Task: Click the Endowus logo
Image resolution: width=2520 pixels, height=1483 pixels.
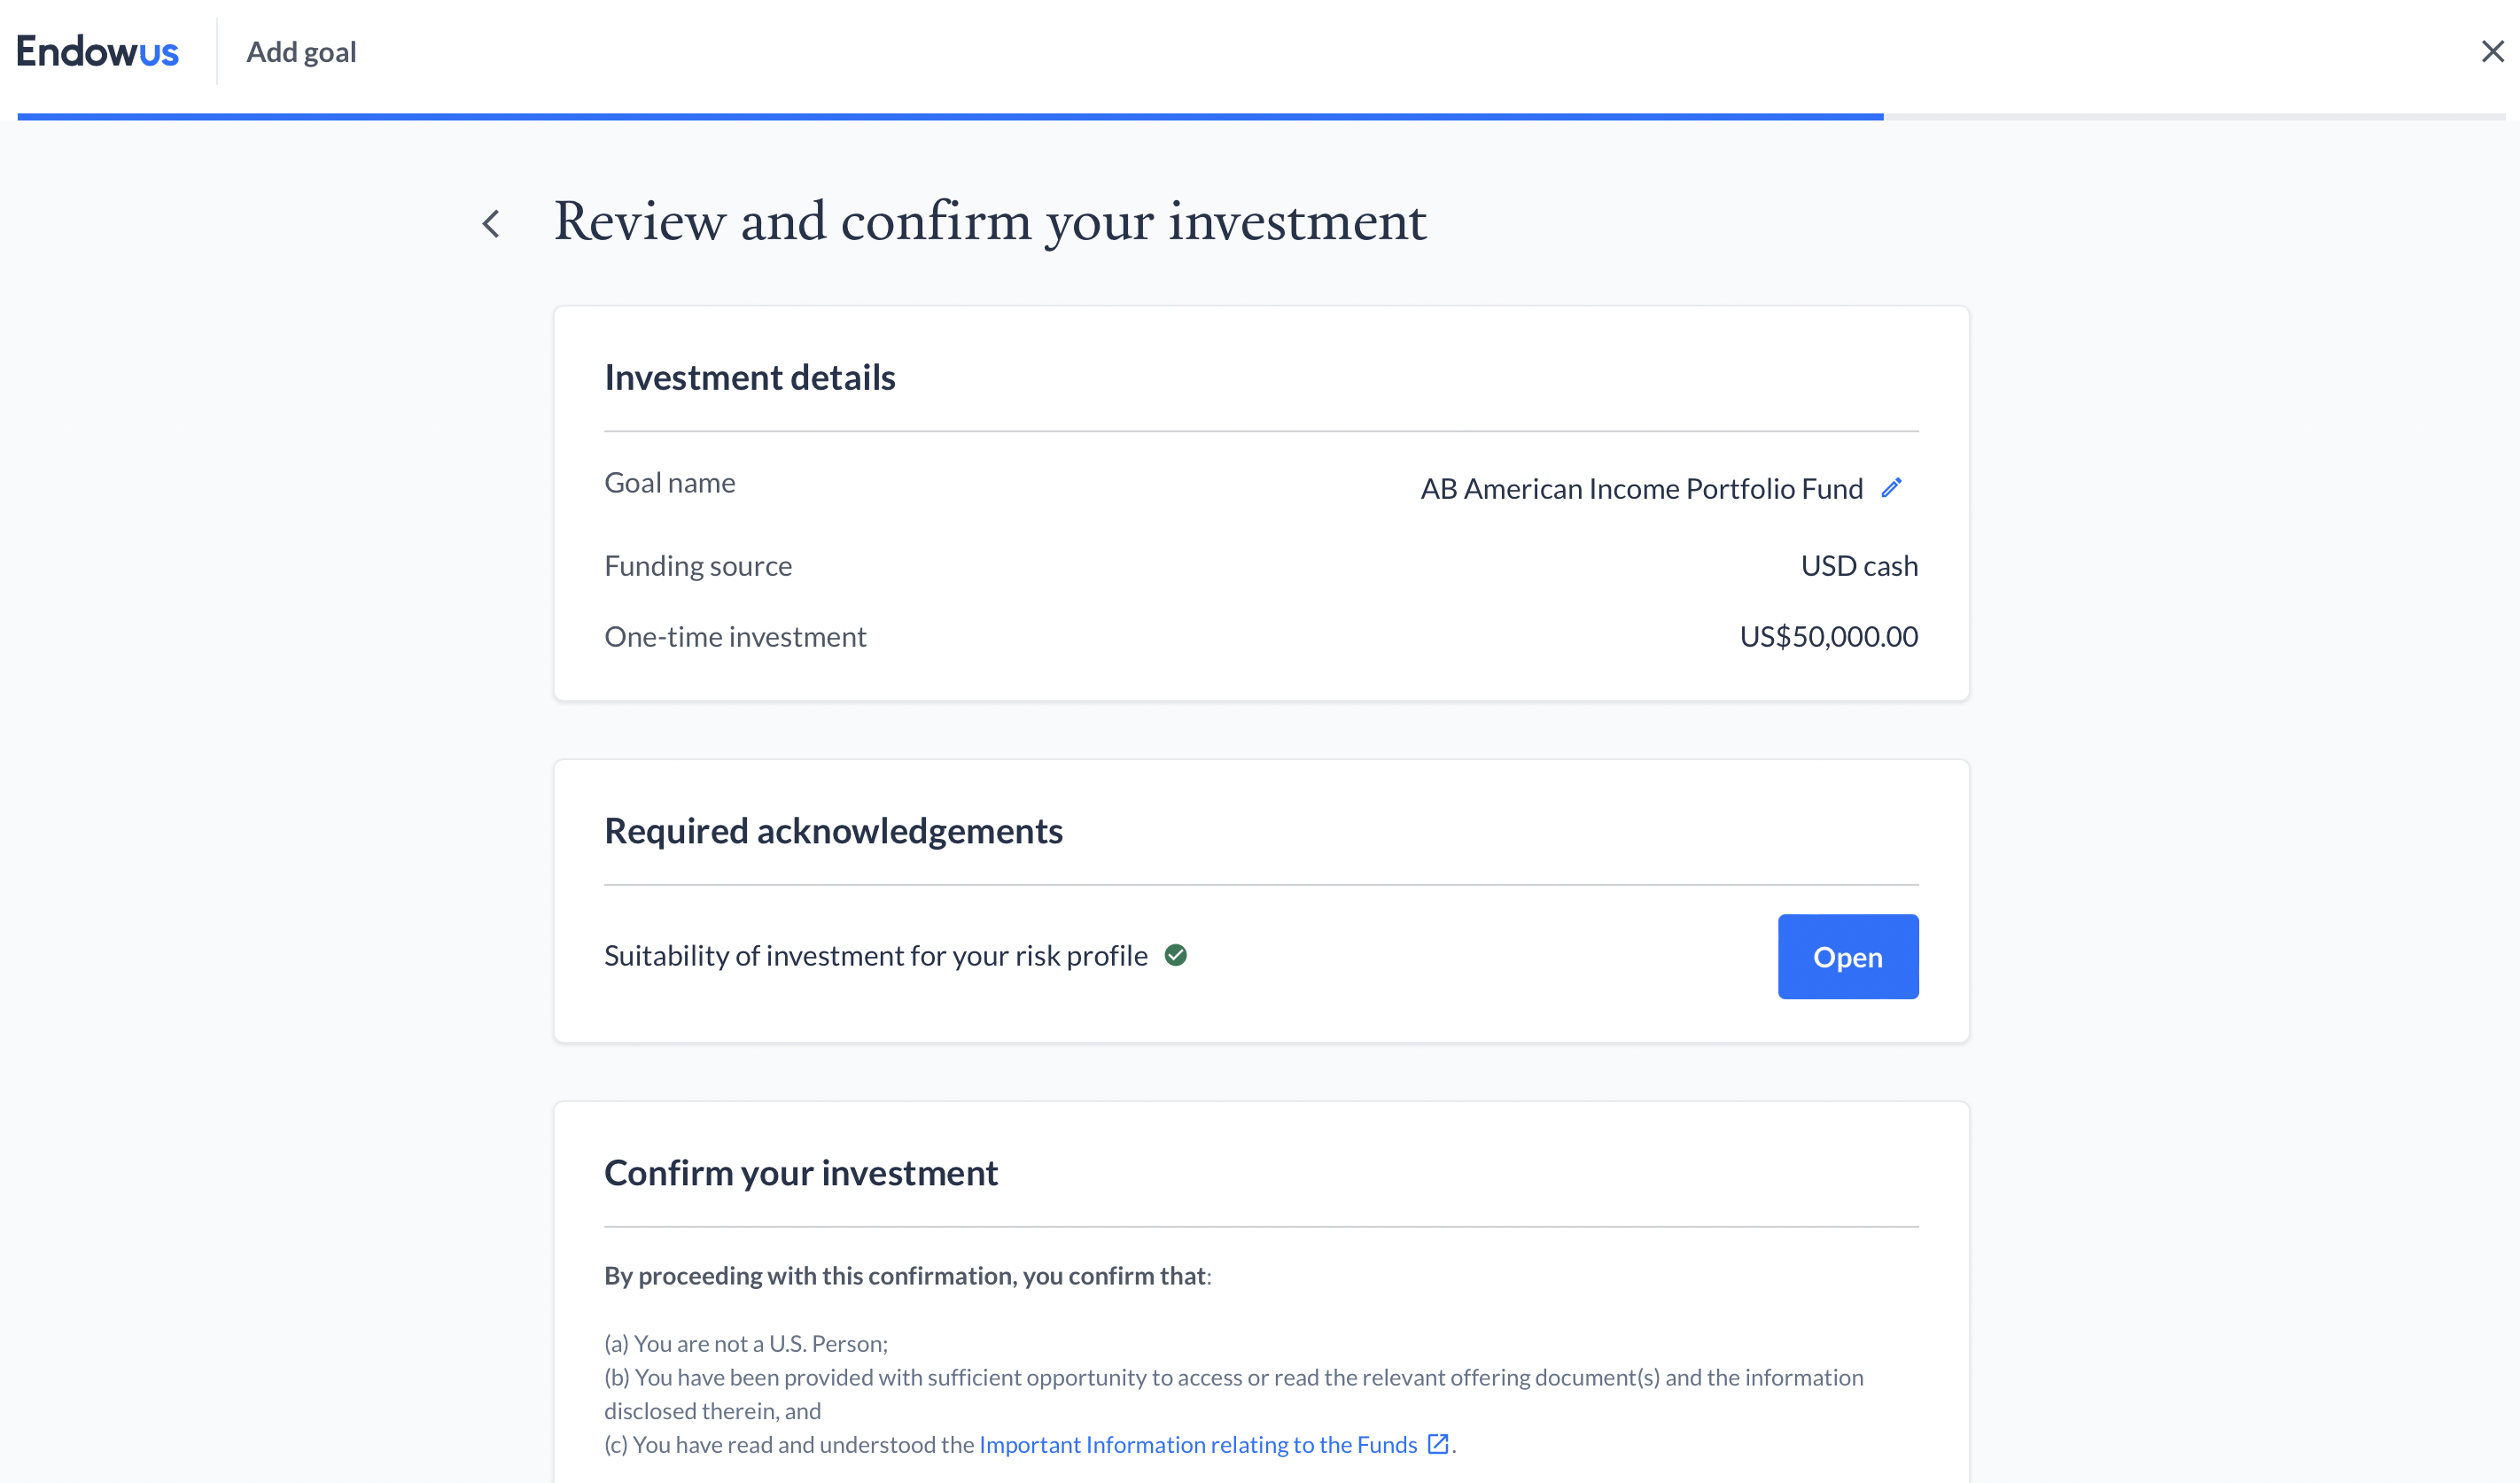Action: coord(97,52)
